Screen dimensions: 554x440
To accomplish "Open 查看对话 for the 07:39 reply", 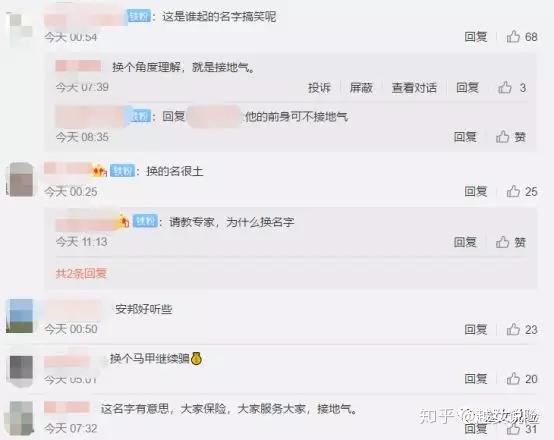I will 414,88.
